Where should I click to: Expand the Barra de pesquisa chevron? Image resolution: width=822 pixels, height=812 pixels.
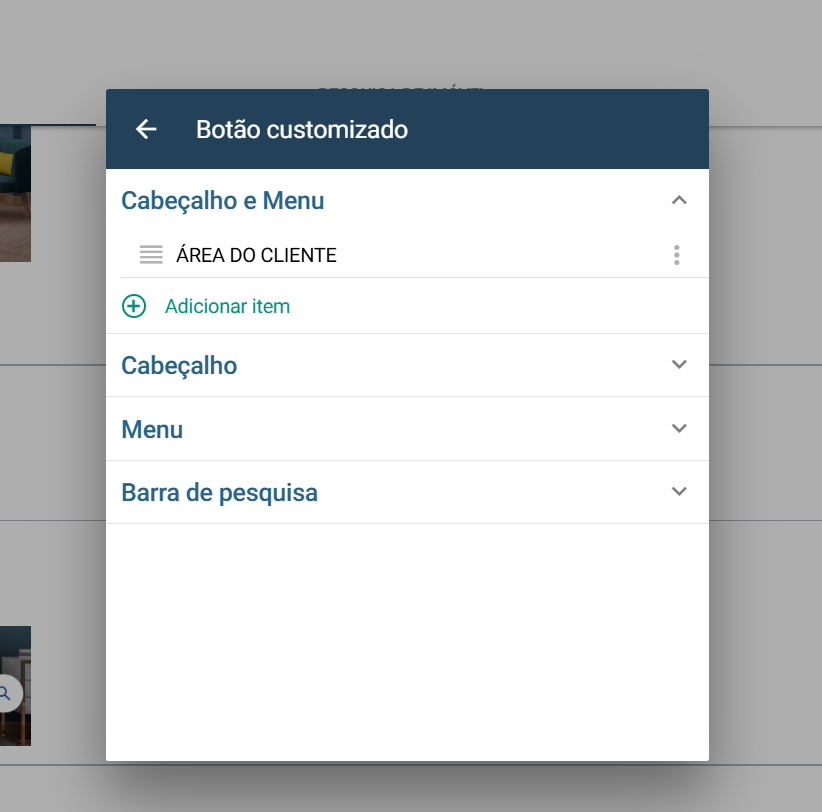click(x=679, y=491)
